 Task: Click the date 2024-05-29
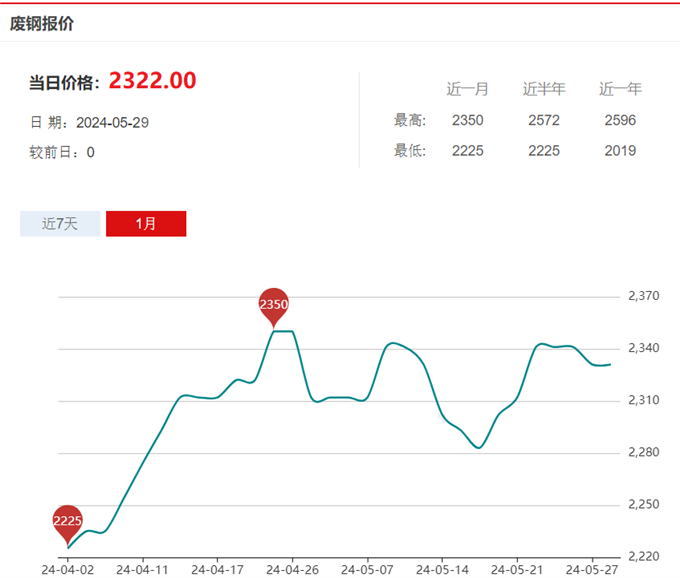click(x=112, y=123)
